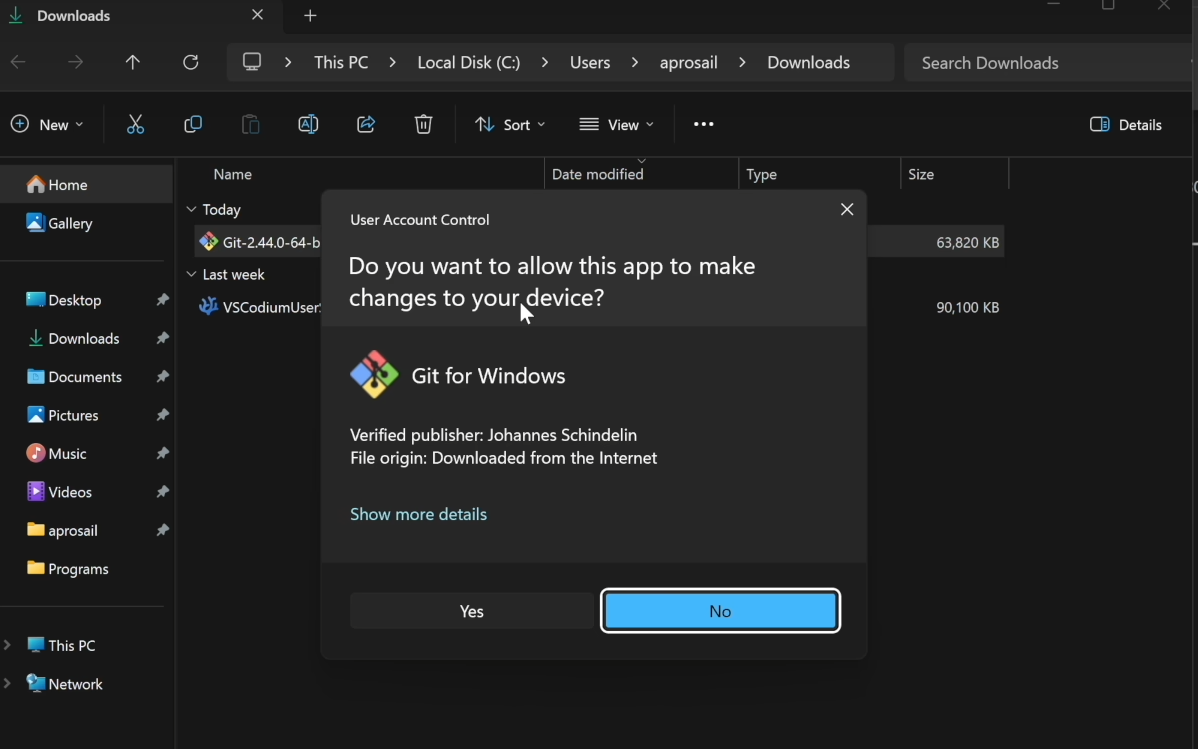Open the Sort dropdown menu
1198x749 pixels.
coord(510,125)
